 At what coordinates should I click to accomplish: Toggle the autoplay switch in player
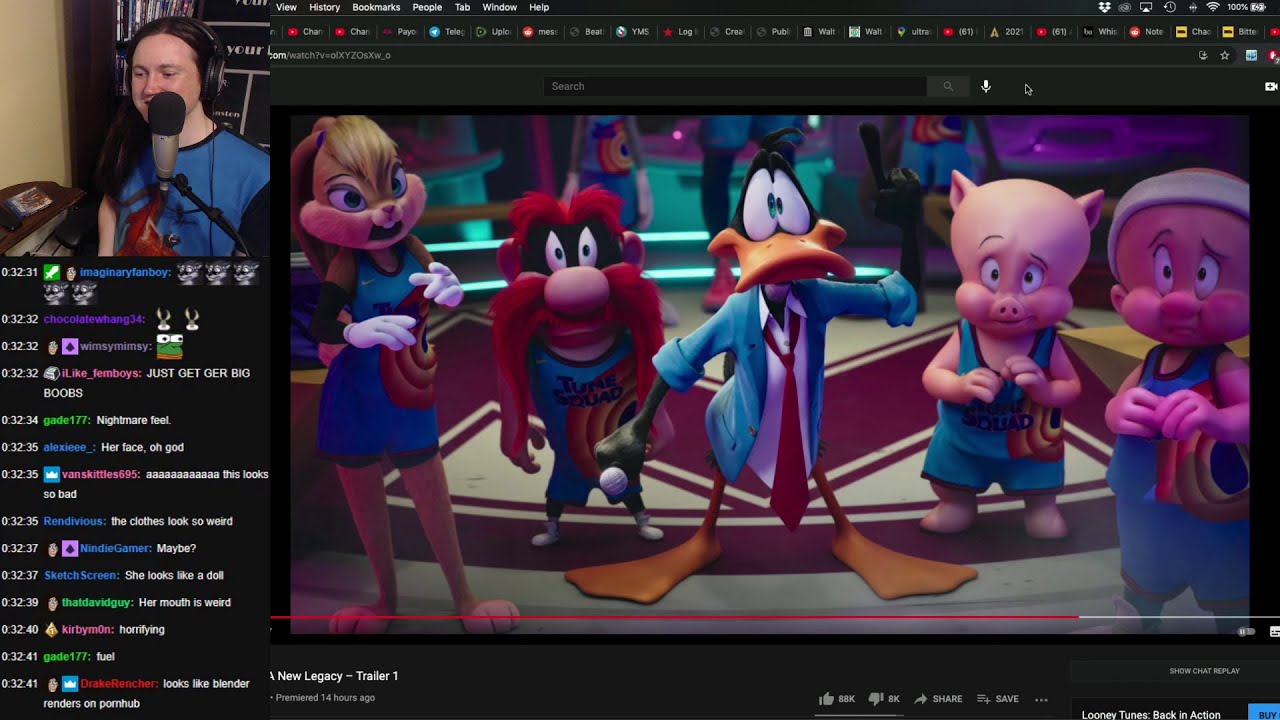1246,632
